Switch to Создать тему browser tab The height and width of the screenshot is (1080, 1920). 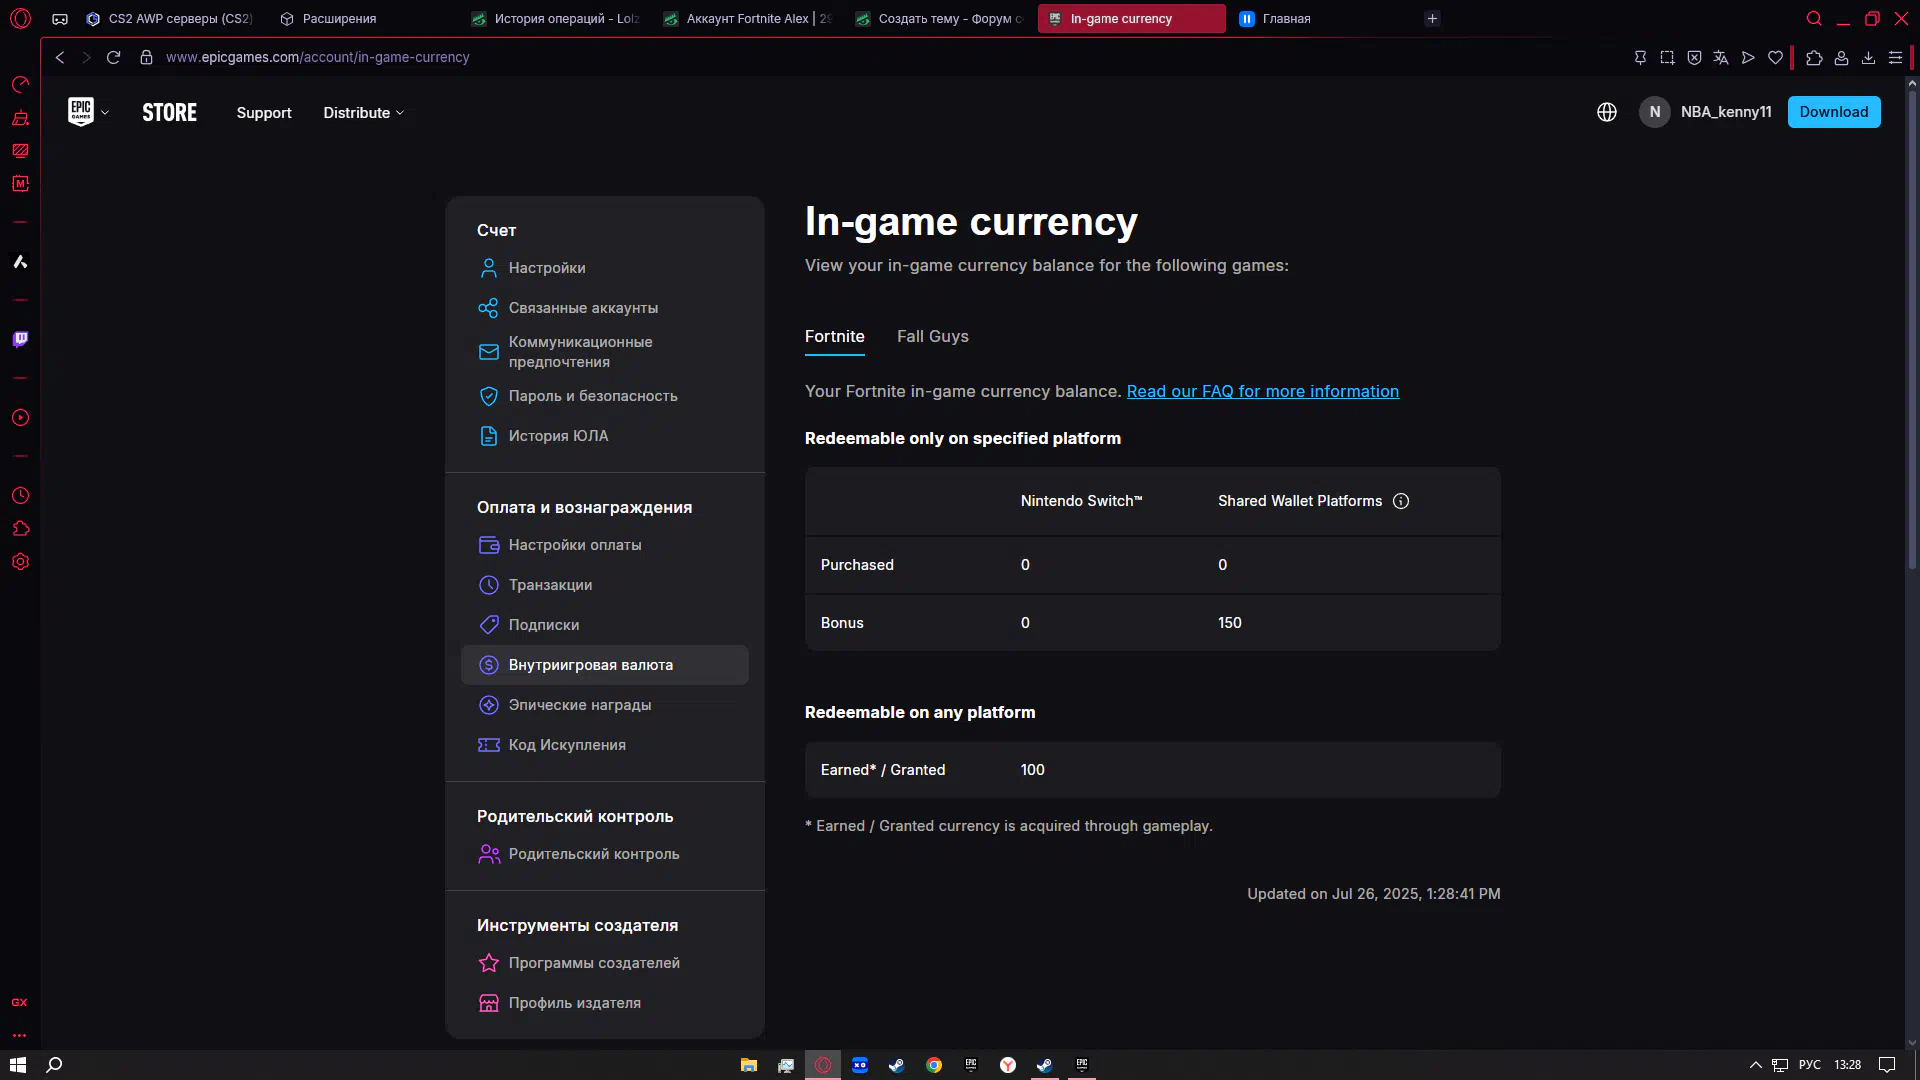940,18
